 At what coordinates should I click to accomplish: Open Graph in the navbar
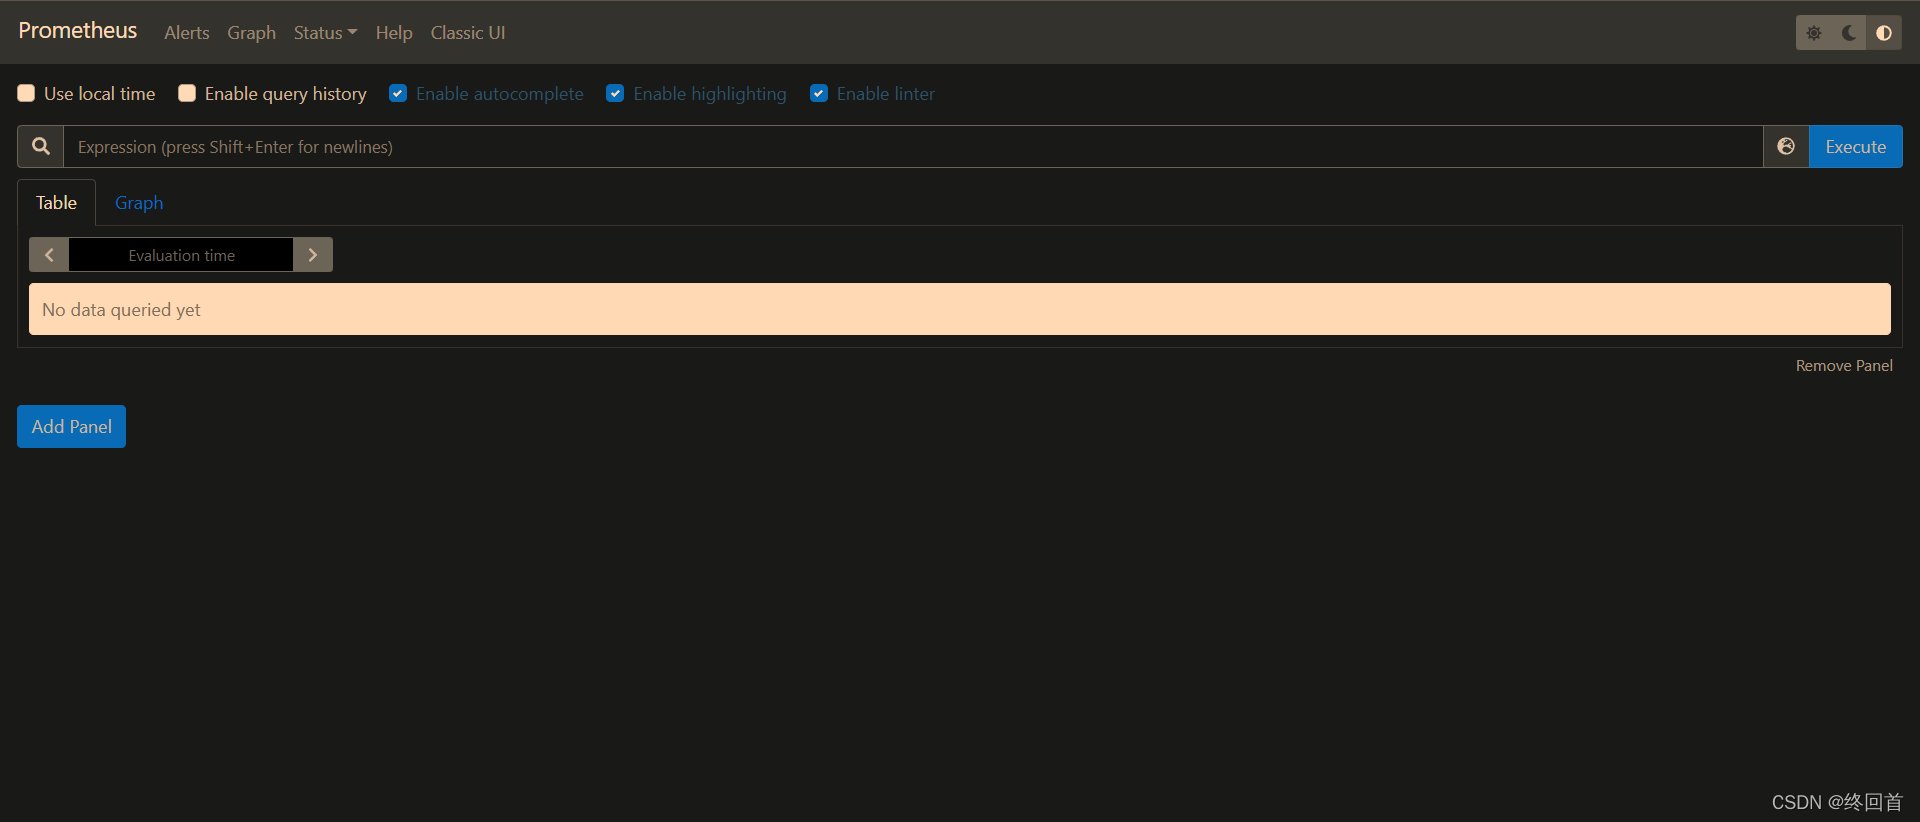251,33
